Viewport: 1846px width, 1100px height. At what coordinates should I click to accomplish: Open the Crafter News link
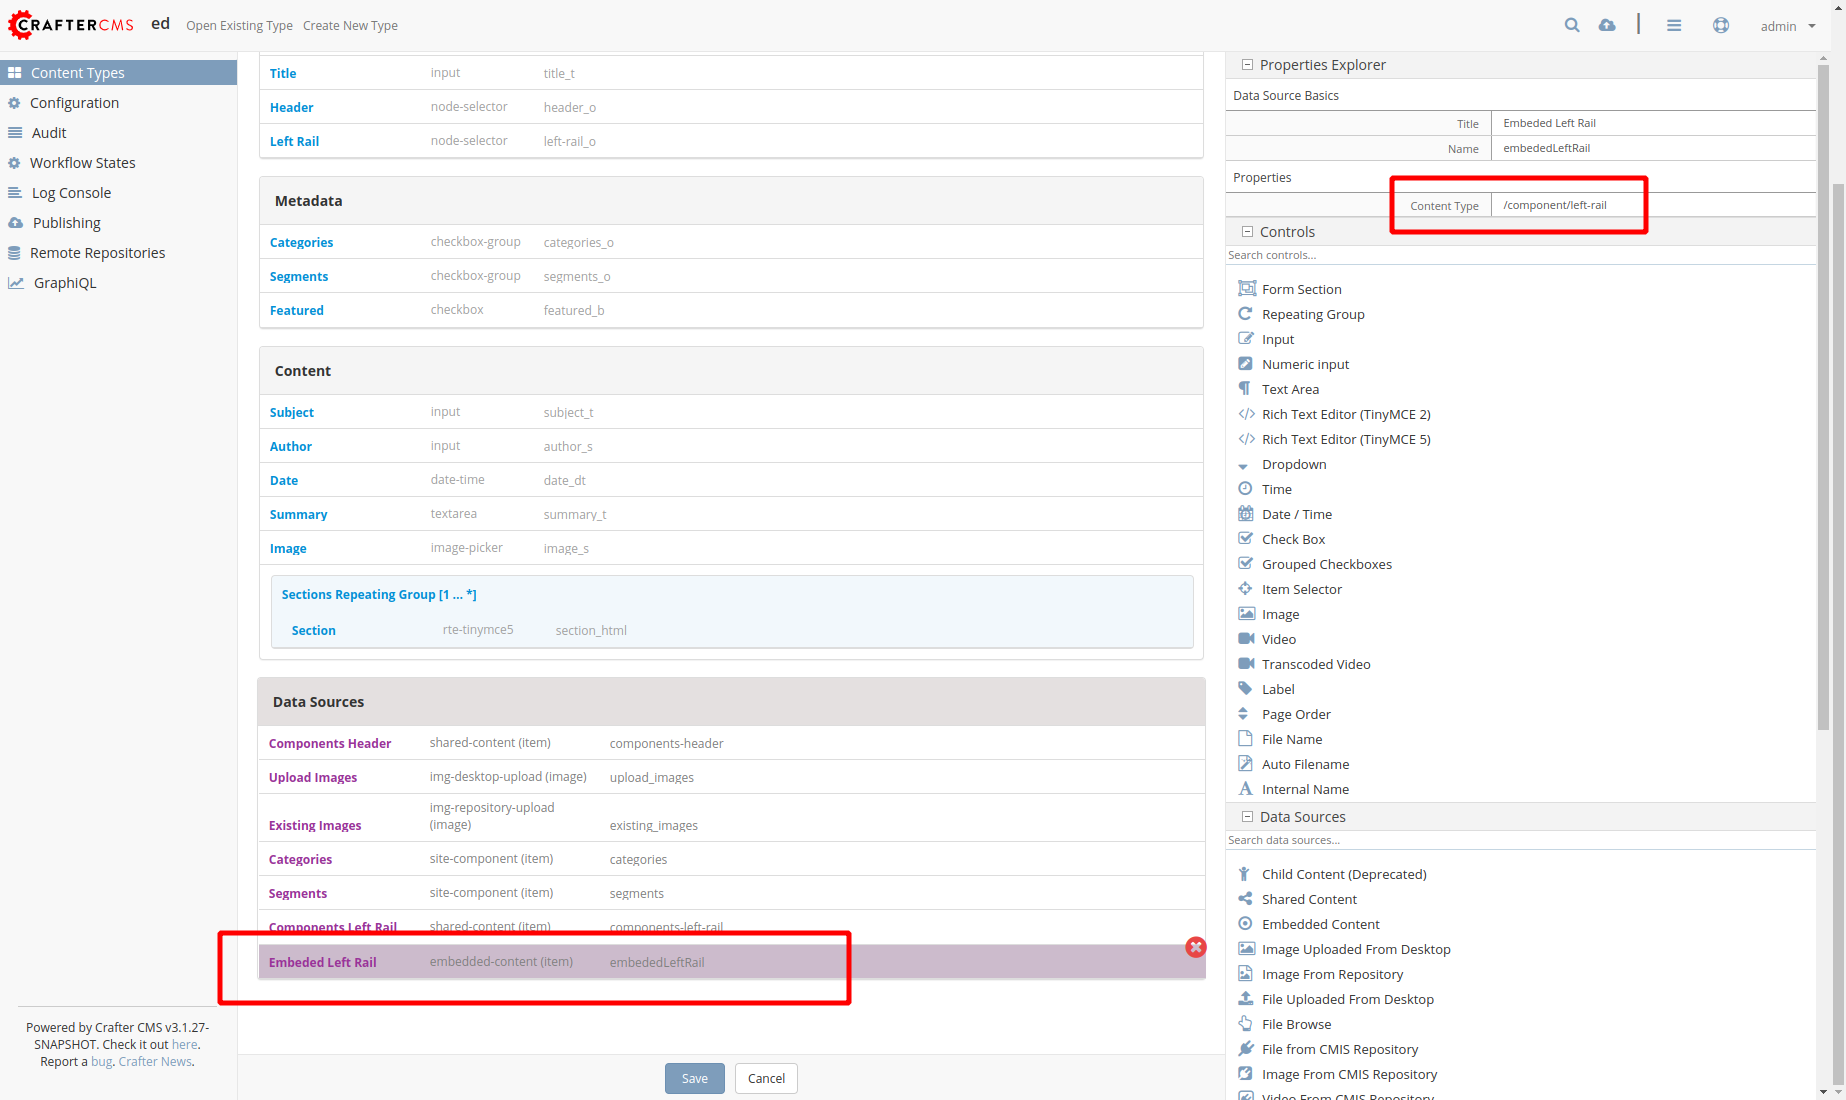155,1061
